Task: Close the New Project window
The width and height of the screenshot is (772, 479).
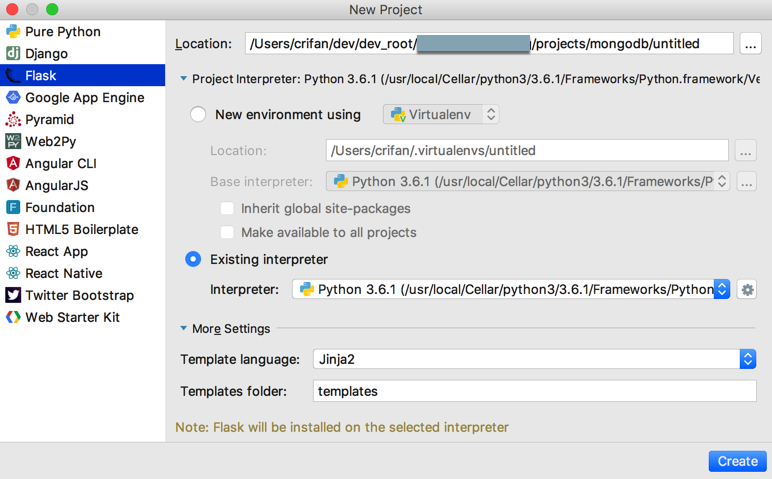Action: [x=12, y=9]
